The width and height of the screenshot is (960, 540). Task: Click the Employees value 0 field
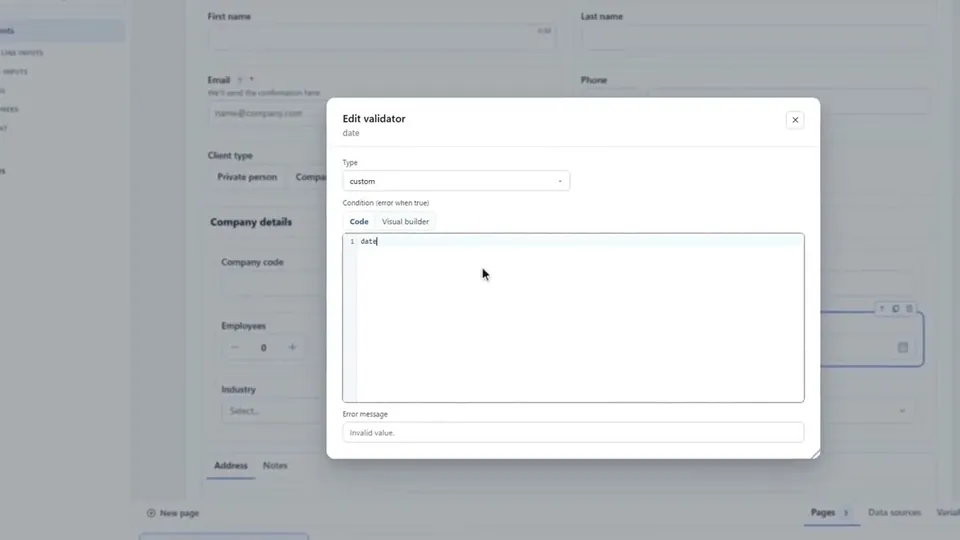pos(263,347)
